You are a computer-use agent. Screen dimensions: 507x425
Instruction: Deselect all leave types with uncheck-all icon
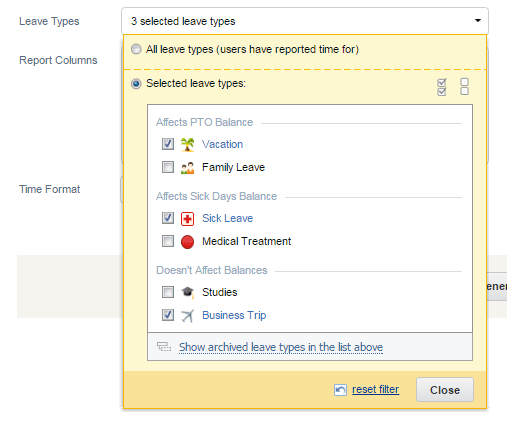(464, 87)
